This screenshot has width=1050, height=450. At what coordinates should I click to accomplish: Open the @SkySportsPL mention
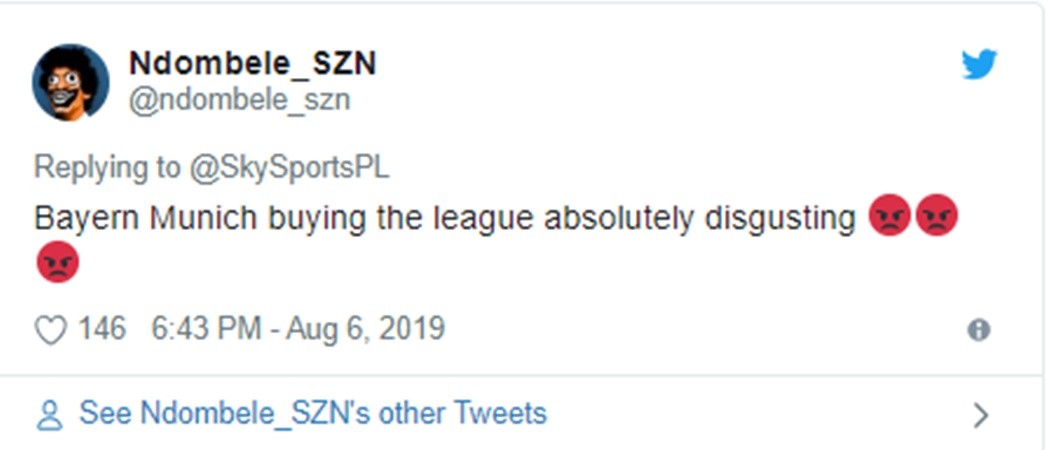(289, 167)
